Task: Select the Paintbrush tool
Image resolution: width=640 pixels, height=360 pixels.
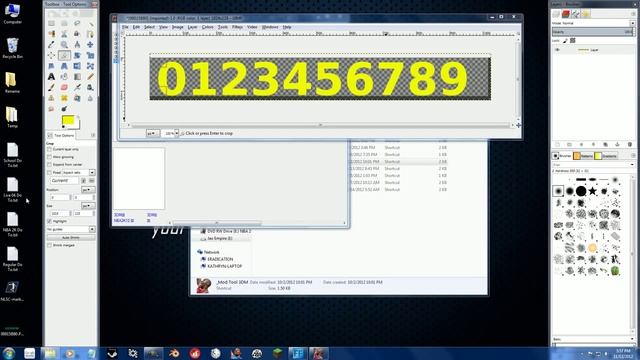Action: pos(51,87)
